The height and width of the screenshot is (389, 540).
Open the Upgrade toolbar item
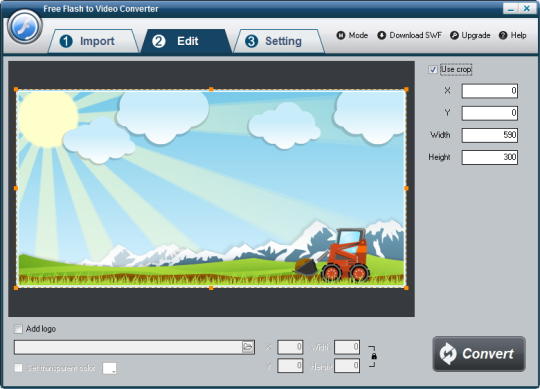(x=470, y=35)
